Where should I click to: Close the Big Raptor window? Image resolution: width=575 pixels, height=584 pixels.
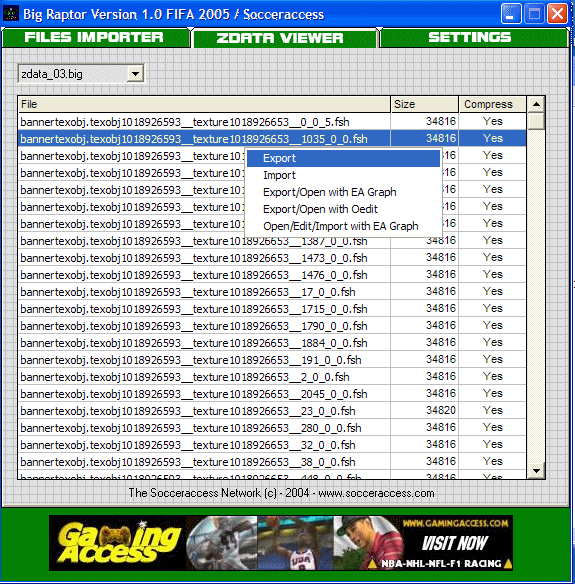(557, 14)
